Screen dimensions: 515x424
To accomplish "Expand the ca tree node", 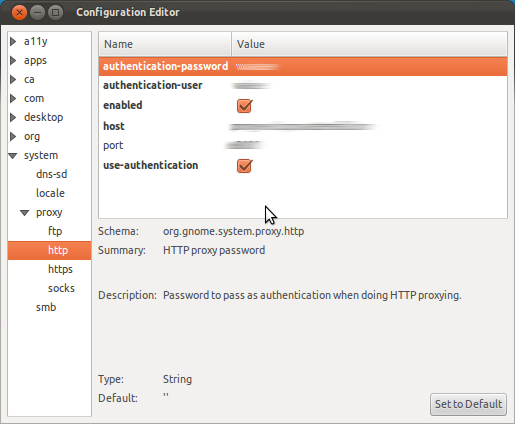I will [x=13, y=79].
